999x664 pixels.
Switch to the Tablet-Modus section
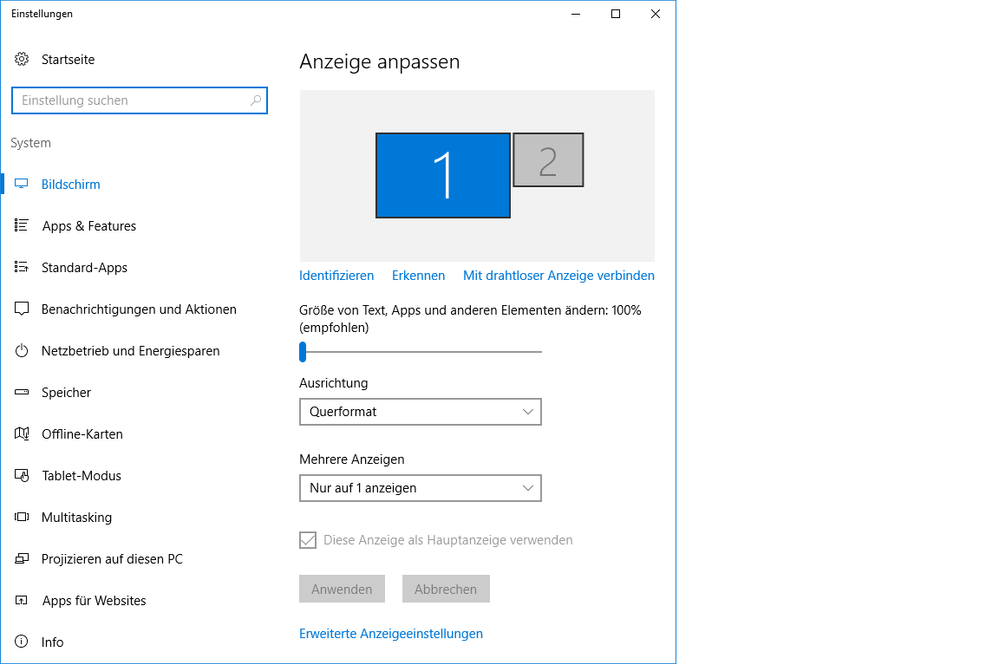(x=81, y=476)
